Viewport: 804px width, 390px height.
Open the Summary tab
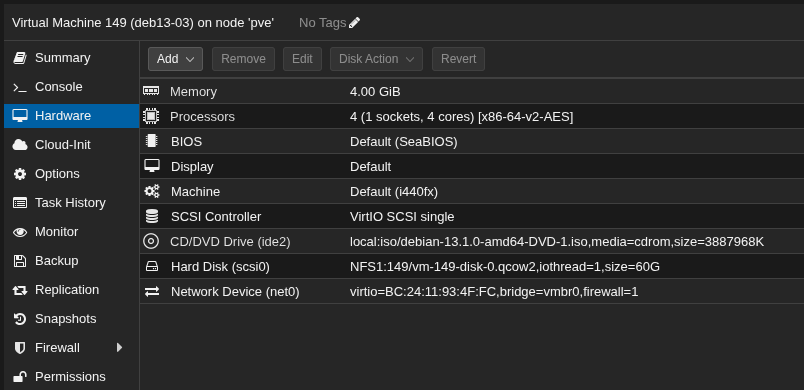coord(71,58)
